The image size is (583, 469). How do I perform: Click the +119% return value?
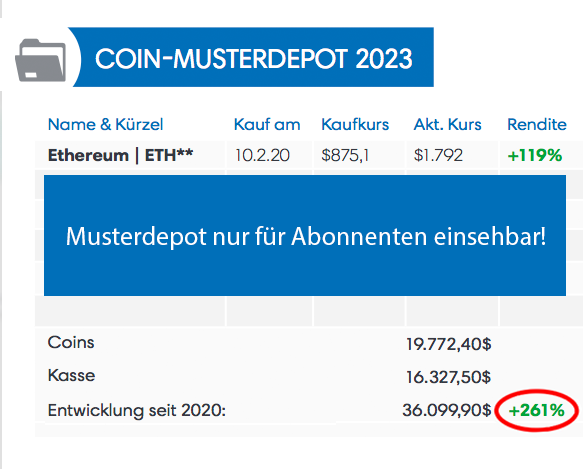(535, 155)
